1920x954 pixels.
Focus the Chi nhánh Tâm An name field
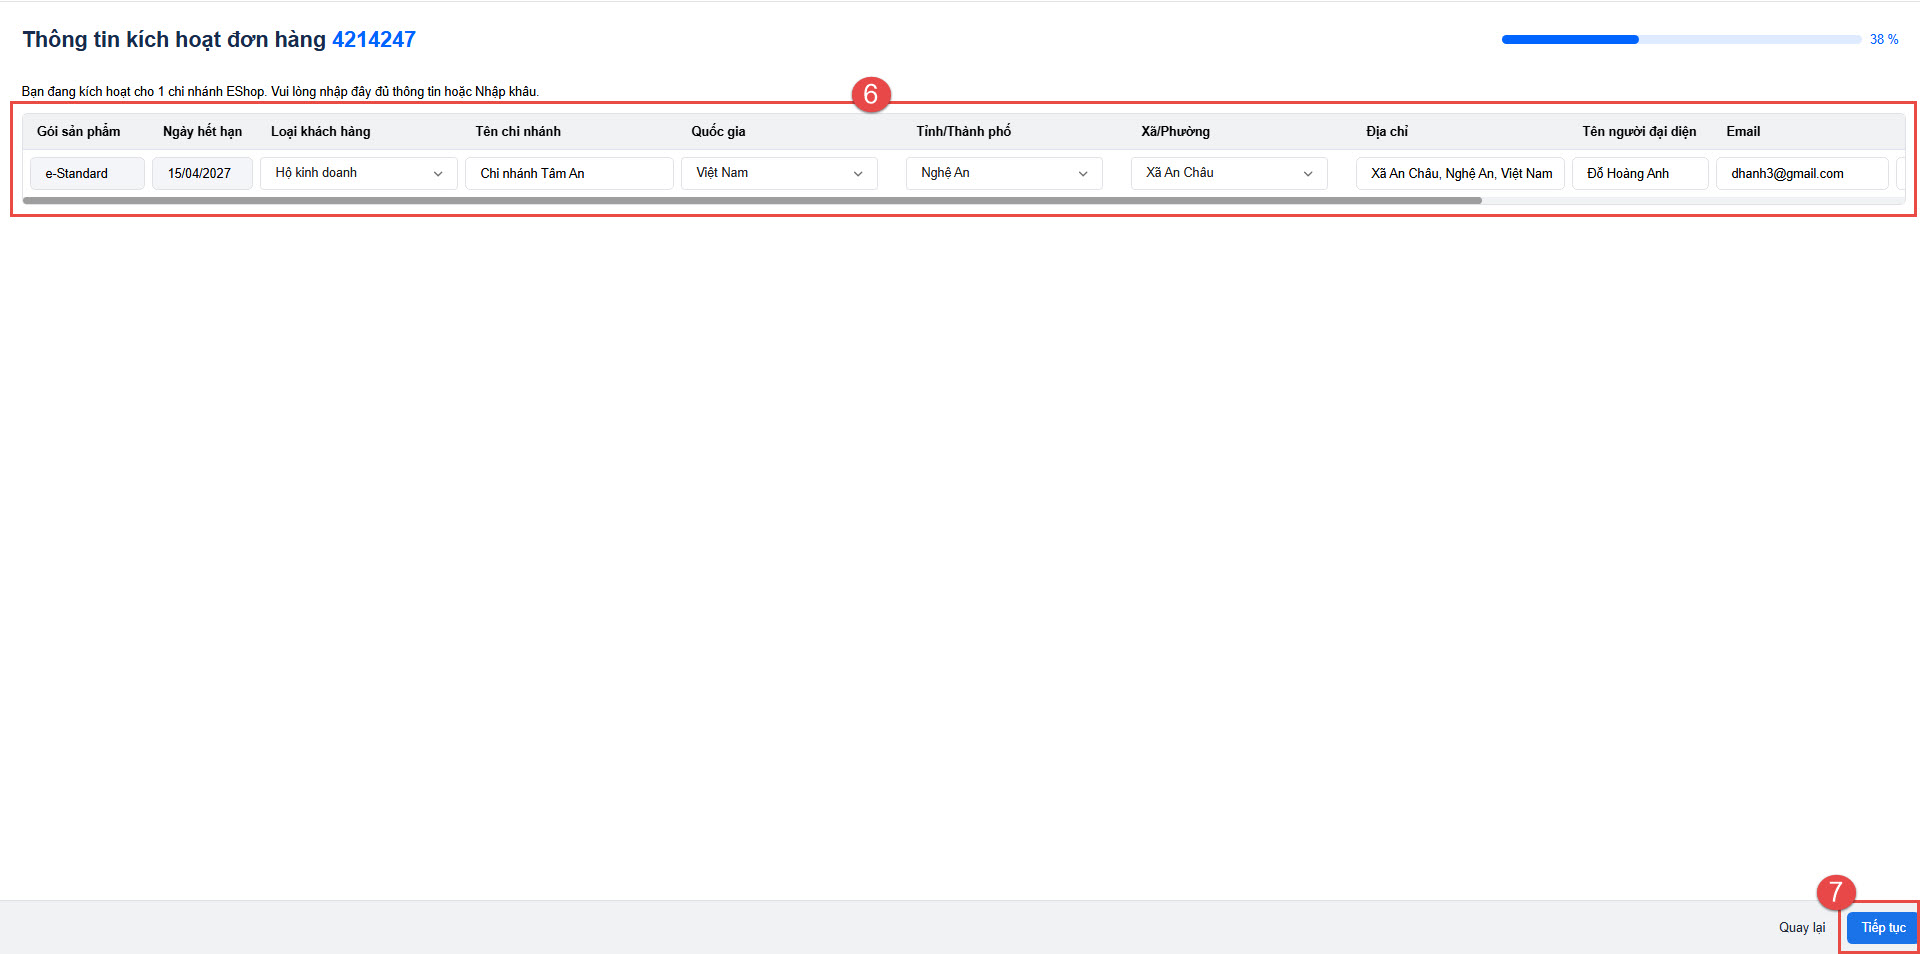568,174
